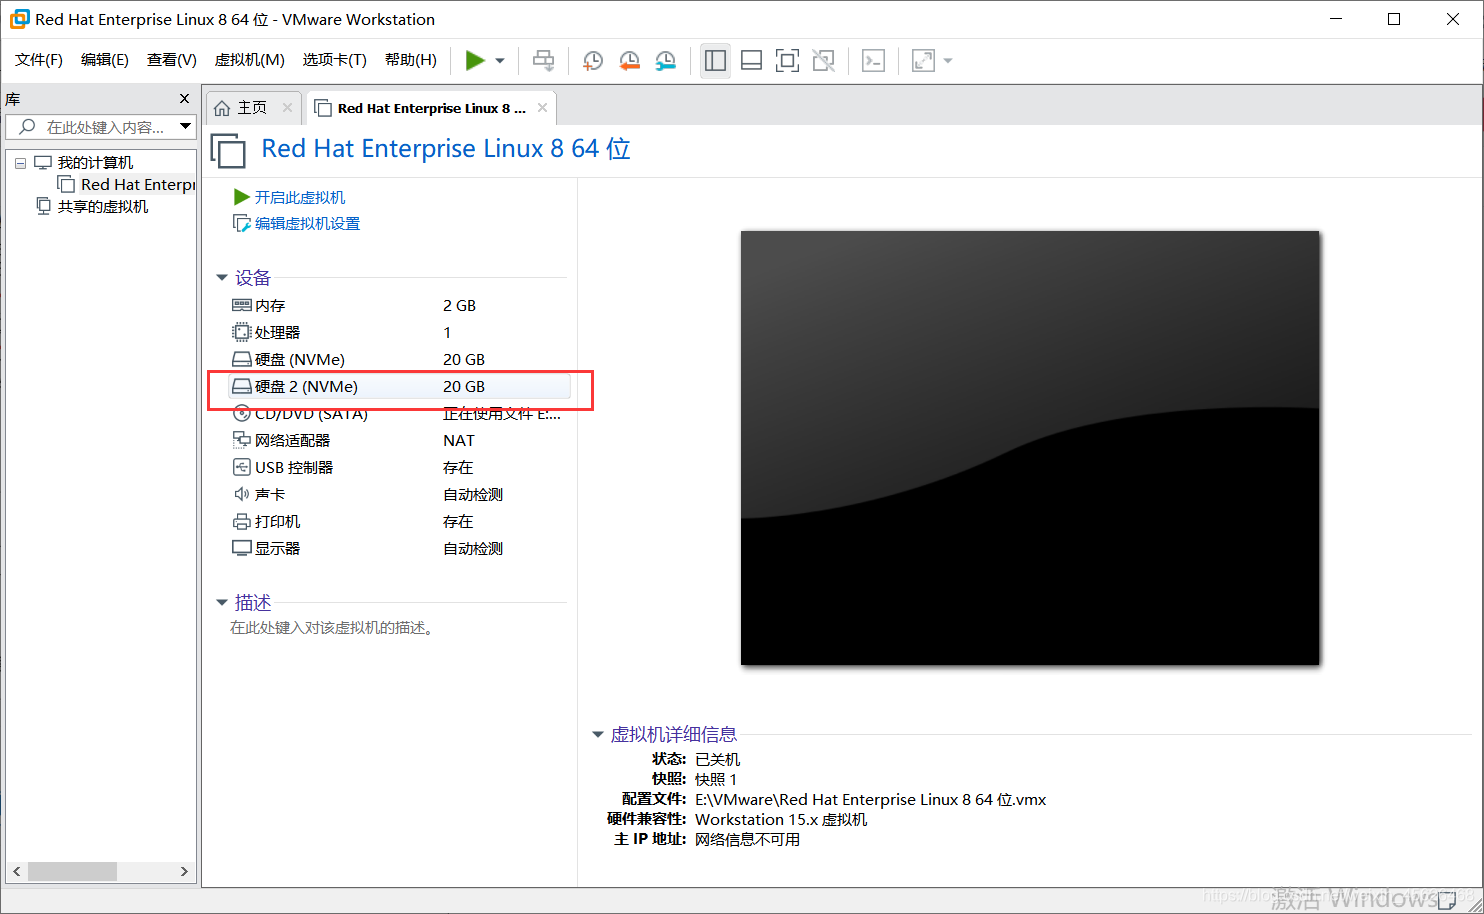
Task: Click the 内存 memory chip icon
Action: (241, 305)
